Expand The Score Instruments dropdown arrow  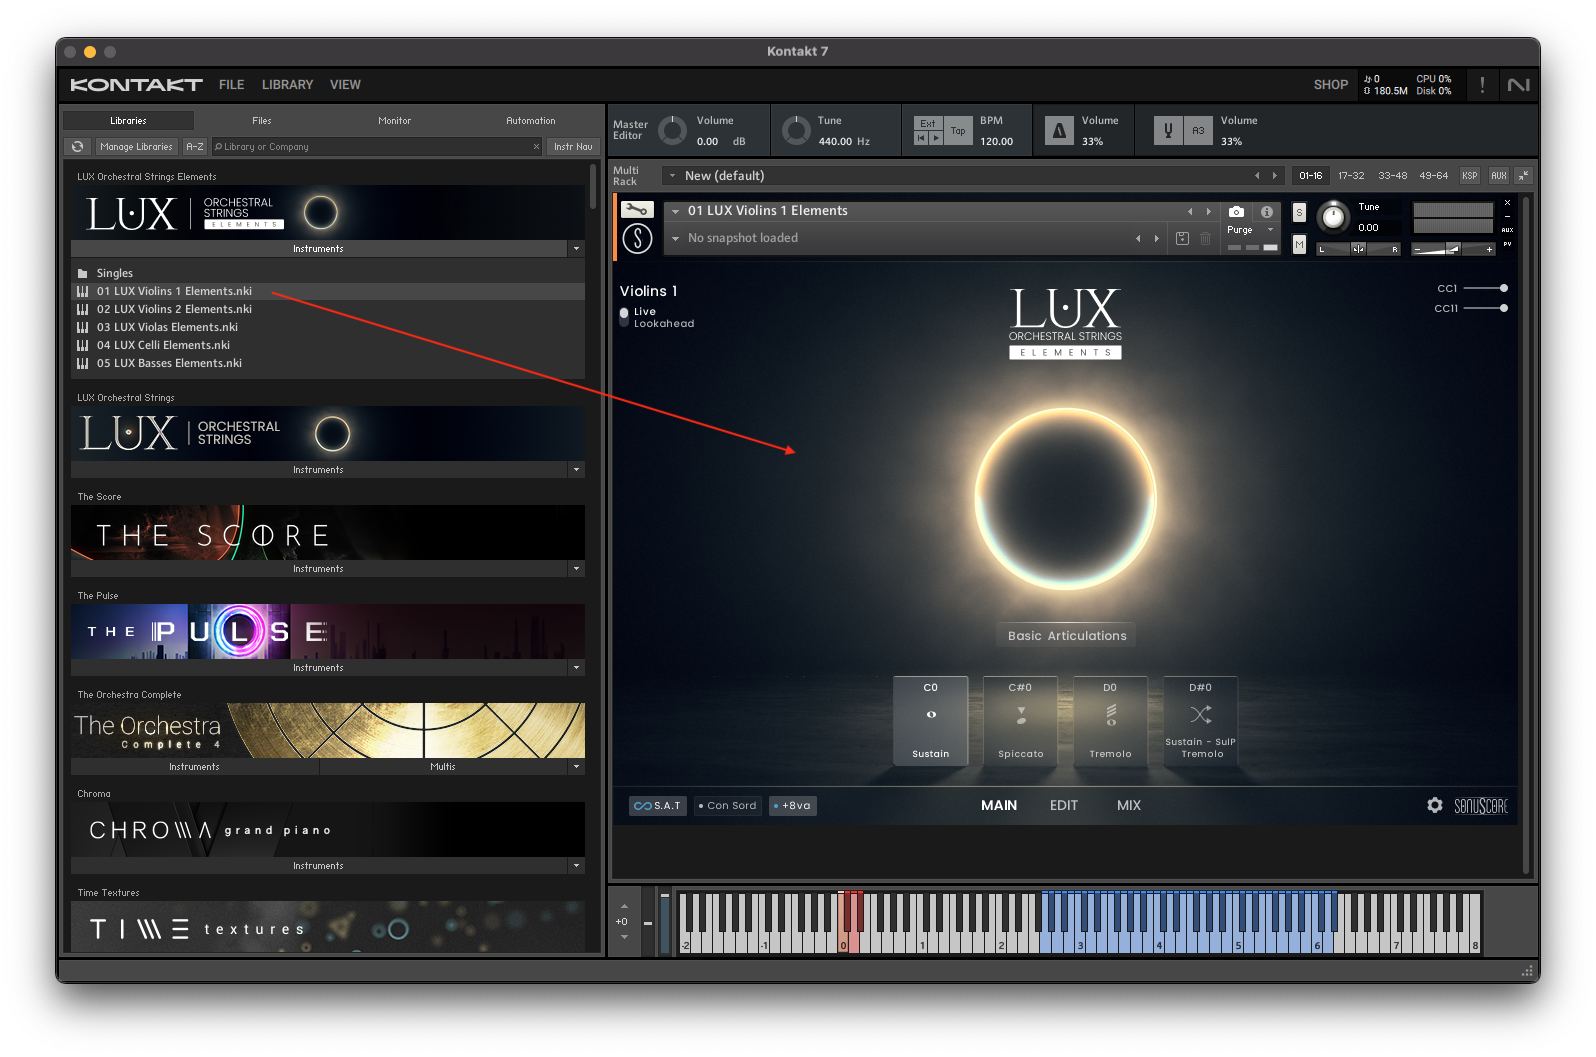(576, 569)
